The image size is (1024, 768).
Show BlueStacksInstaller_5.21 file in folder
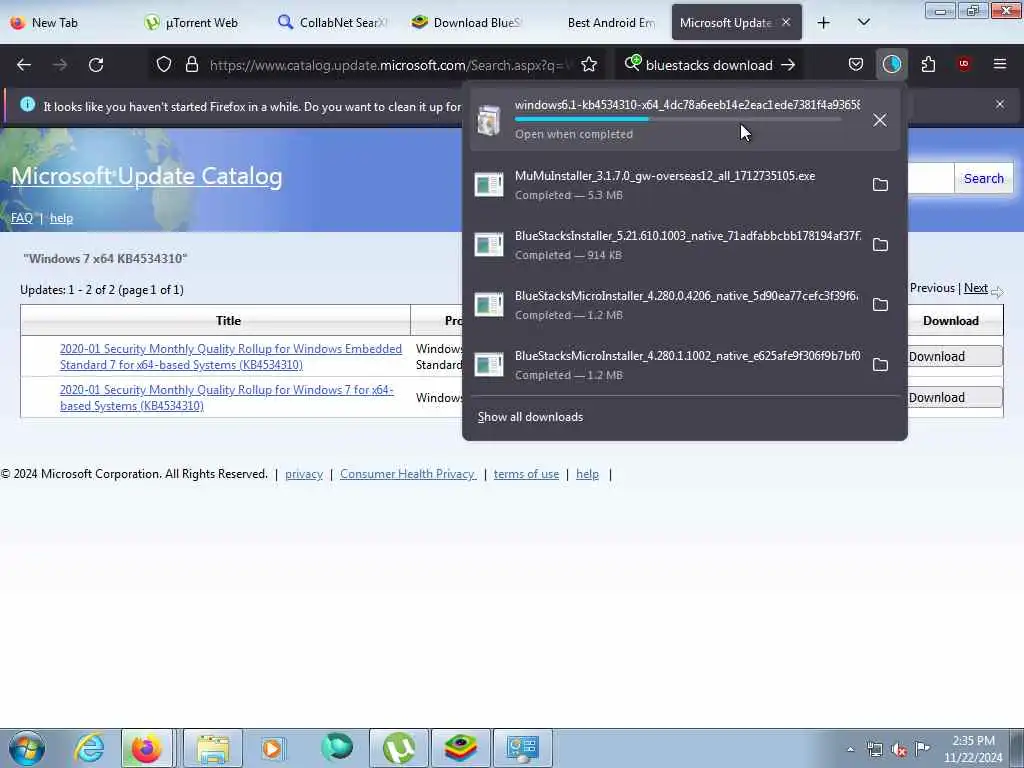(880, 245)
